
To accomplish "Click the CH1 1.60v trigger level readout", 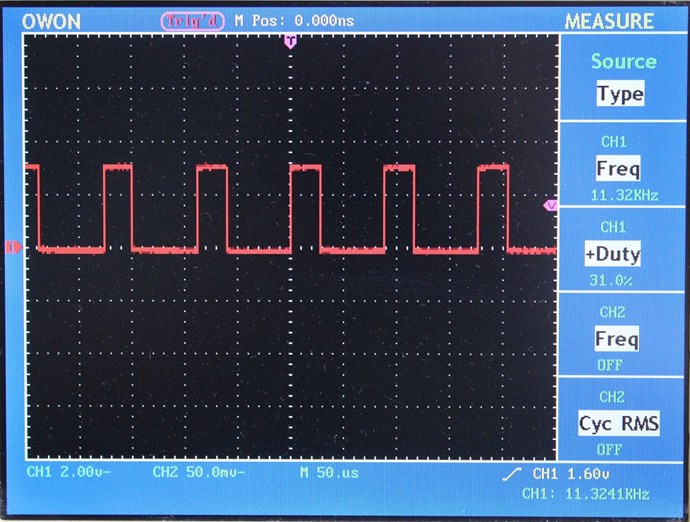I will coord(571,474).
